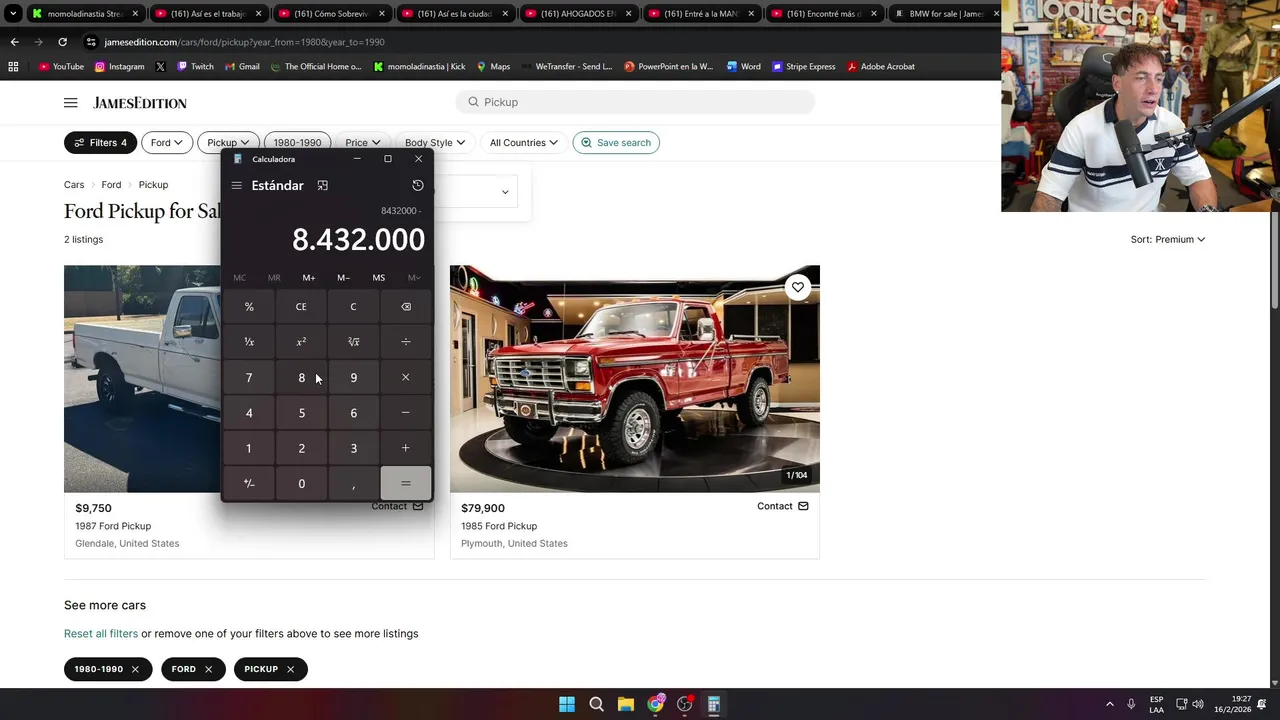Click the calculator backspace key
1280x720 pixels.
[x=405, y=307]
